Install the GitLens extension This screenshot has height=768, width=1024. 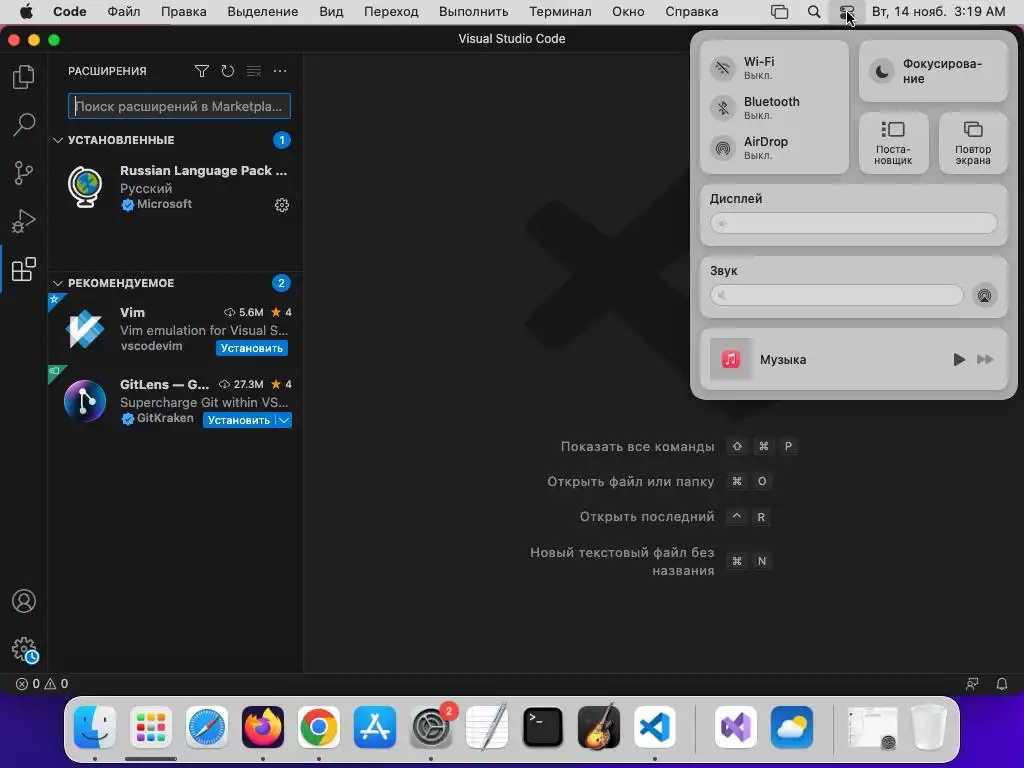[238, 420]
